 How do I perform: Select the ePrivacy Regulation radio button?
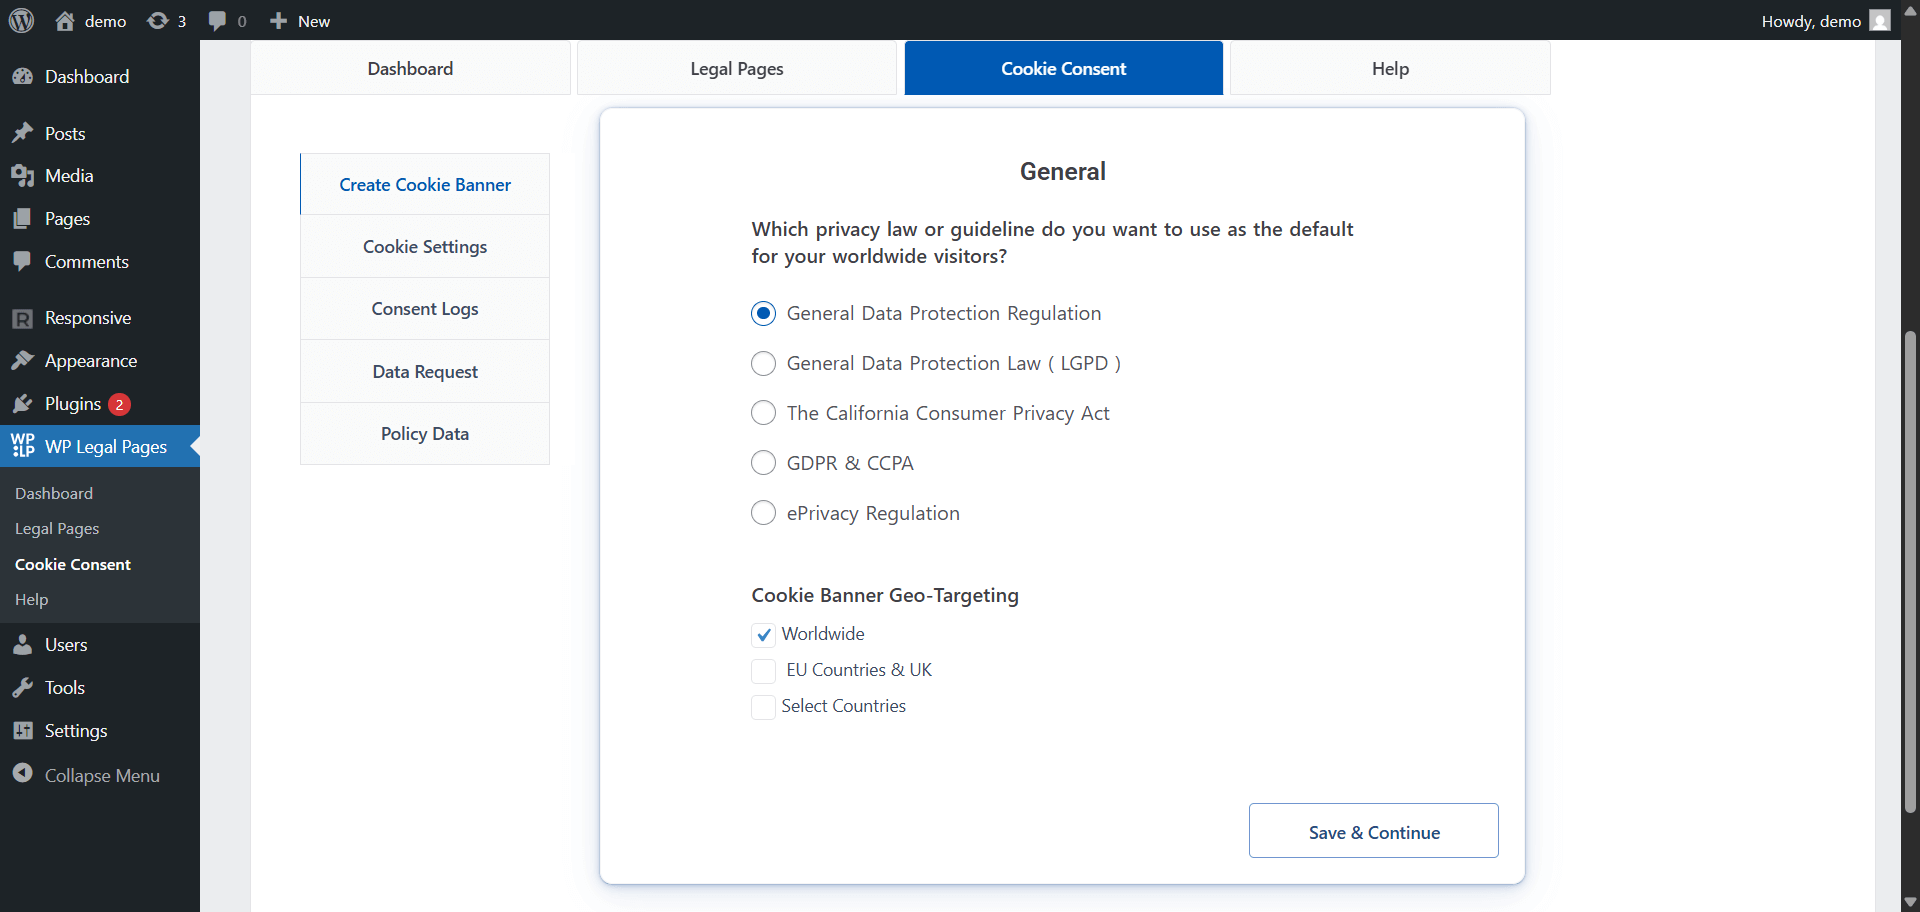coord(763,513)
